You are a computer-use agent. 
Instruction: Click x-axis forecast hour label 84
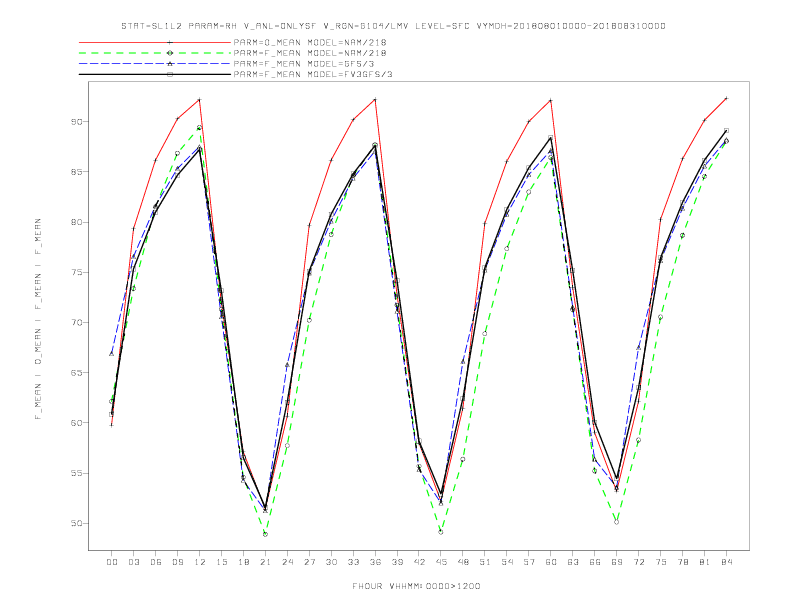(726, 562)
